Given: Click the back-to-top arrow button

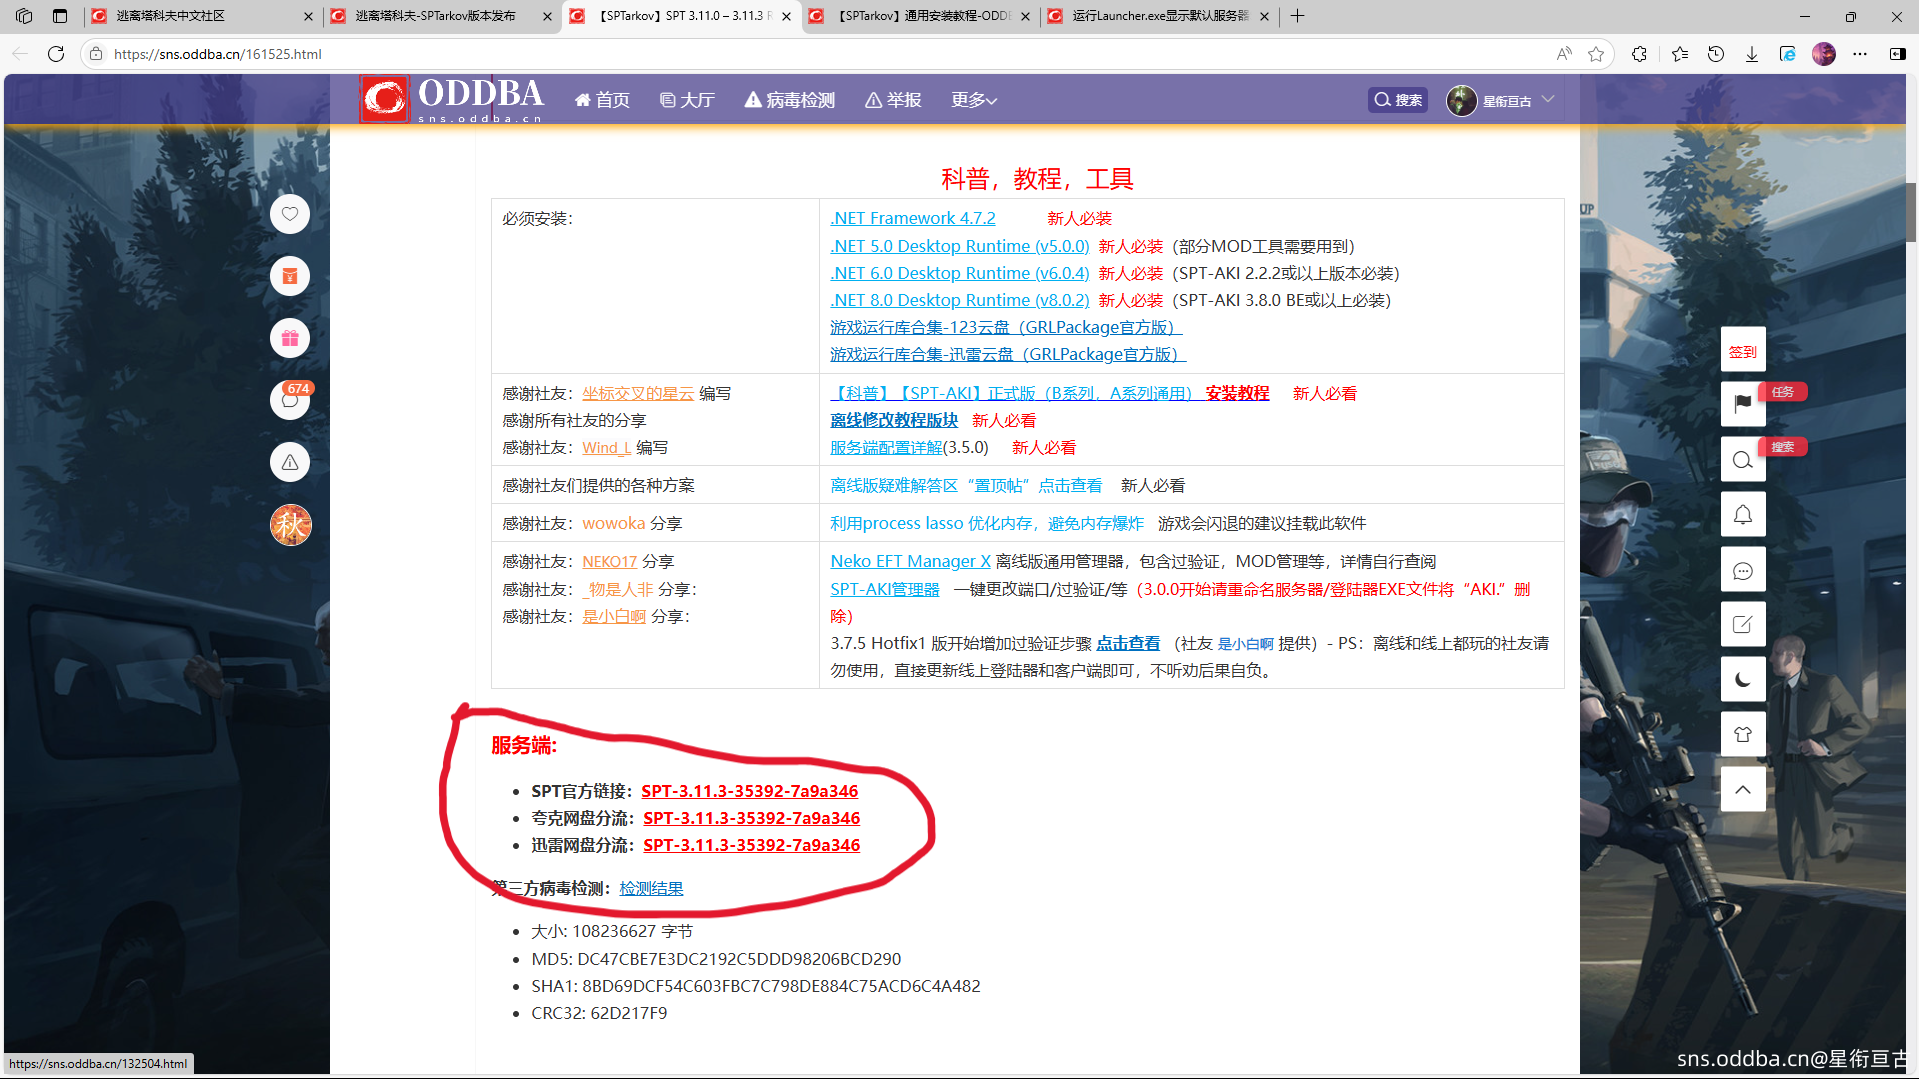Looking at the screenshot, I should coord(1743,789).
